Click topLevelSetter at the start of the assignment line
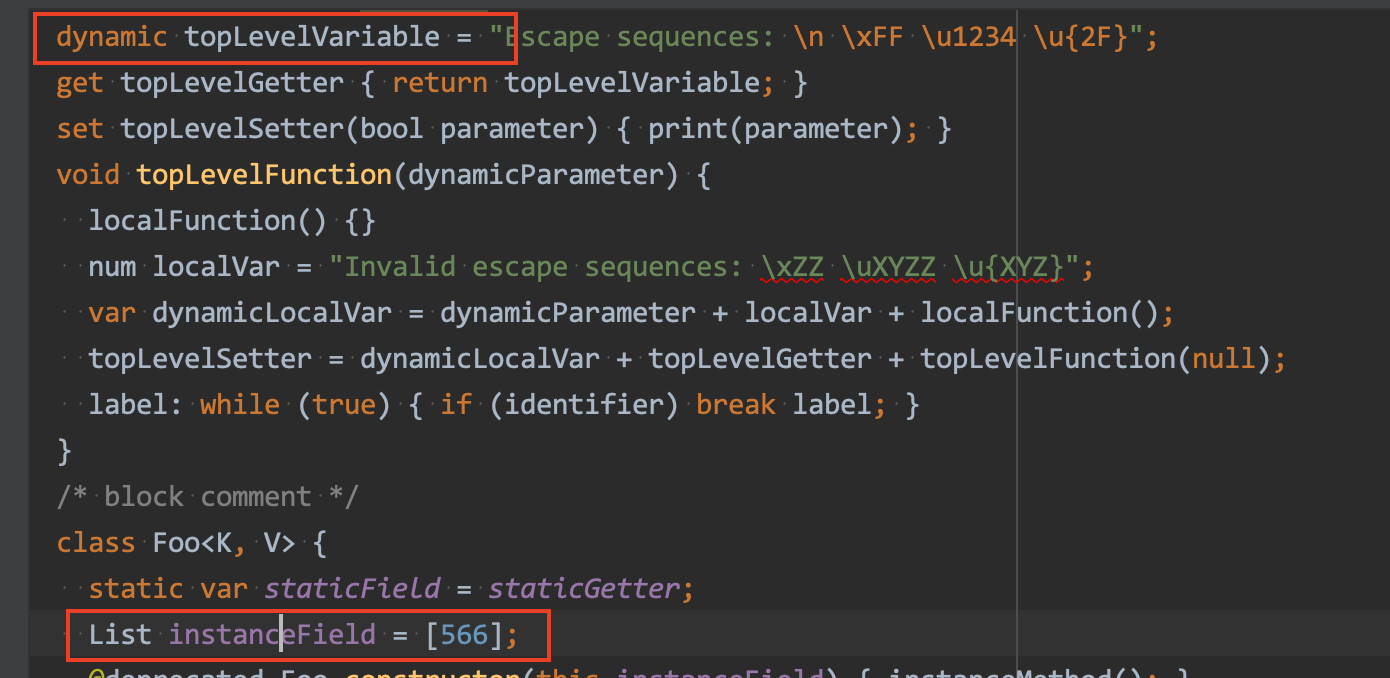The image size is (1390, 678). point(200,358)
